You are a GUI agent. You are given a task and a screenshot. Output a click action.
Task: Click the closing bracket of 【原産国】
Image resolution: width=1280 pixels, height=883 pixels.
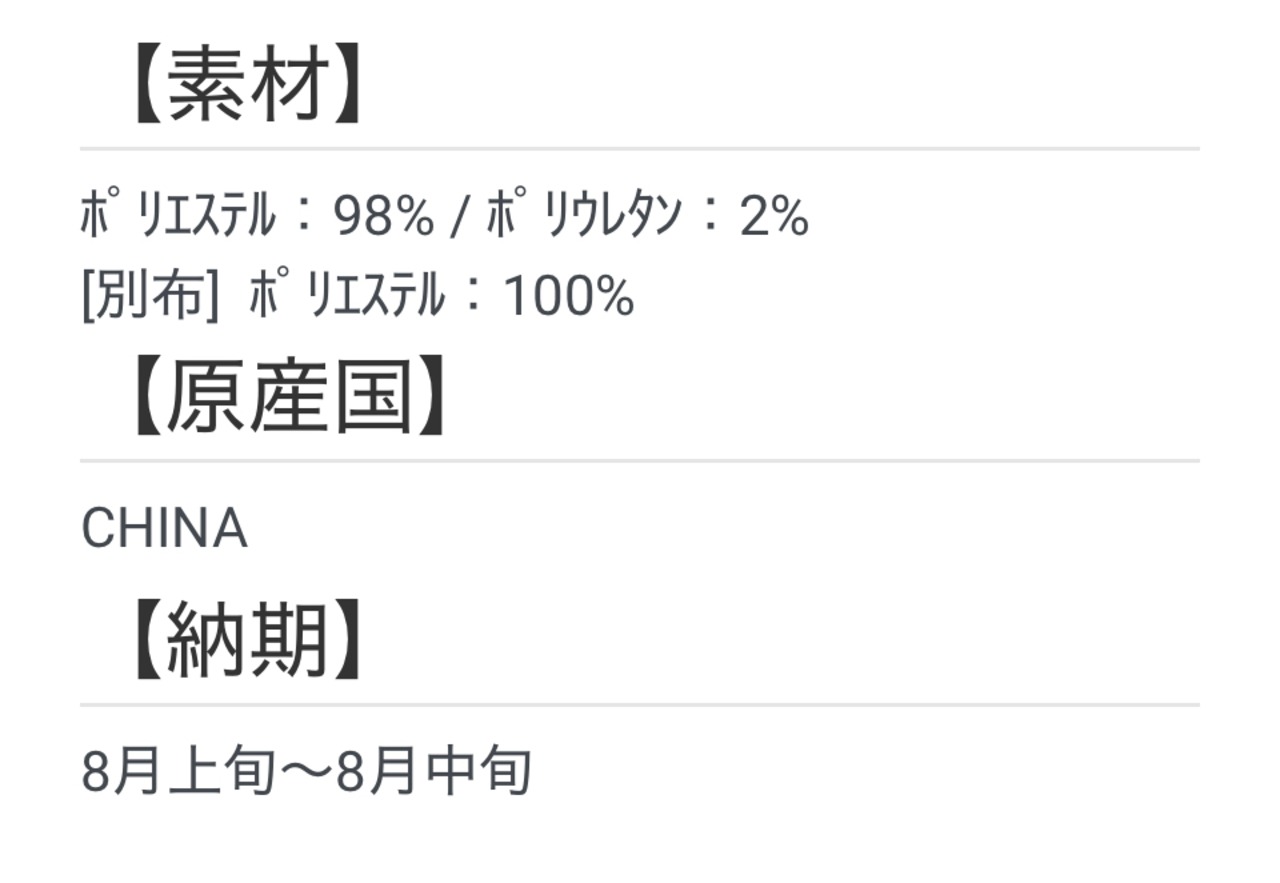432,397
